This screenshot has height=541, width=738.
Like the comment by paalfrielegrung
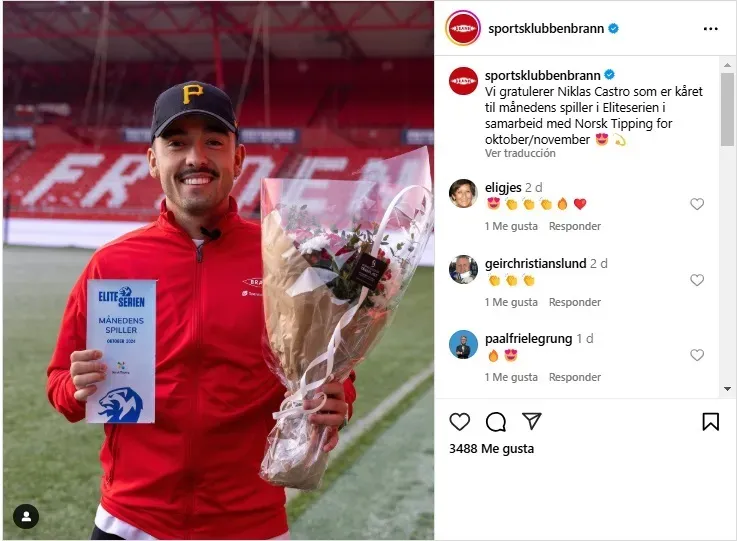click(x=697, y=355)
